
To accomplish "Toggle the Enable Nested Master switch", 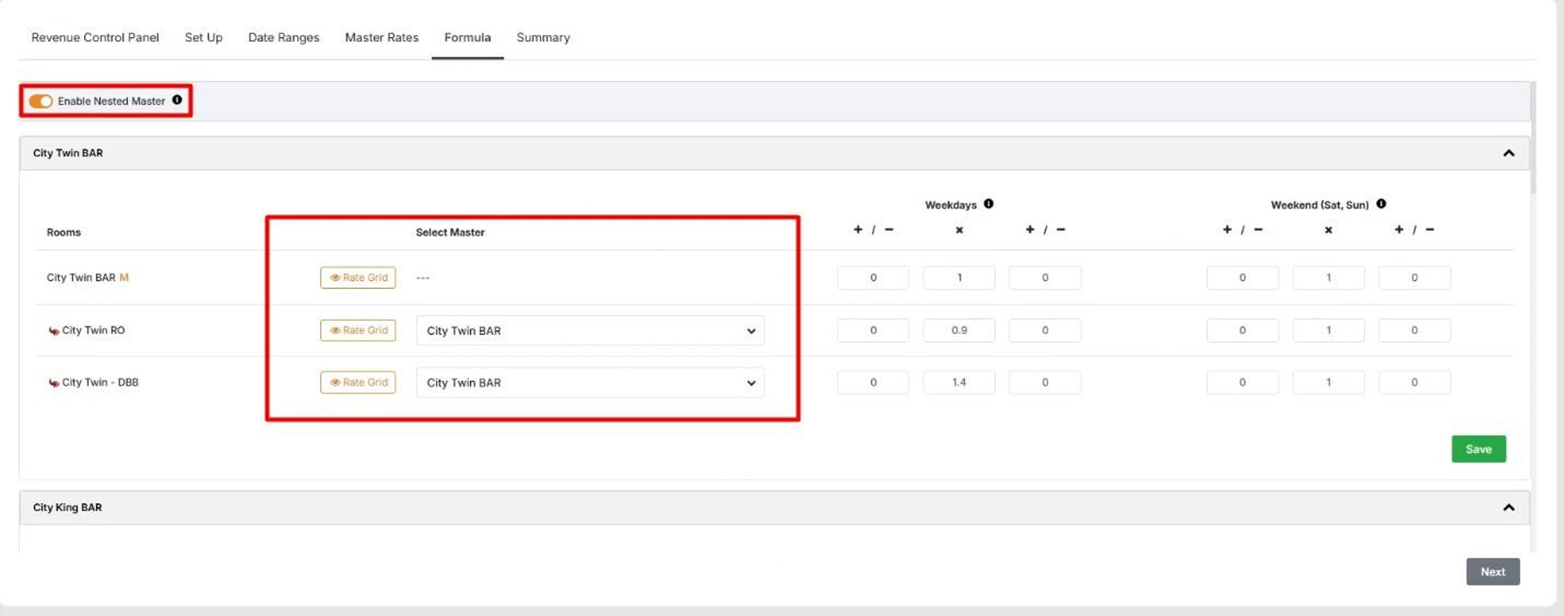I will (x=41, y=101).
